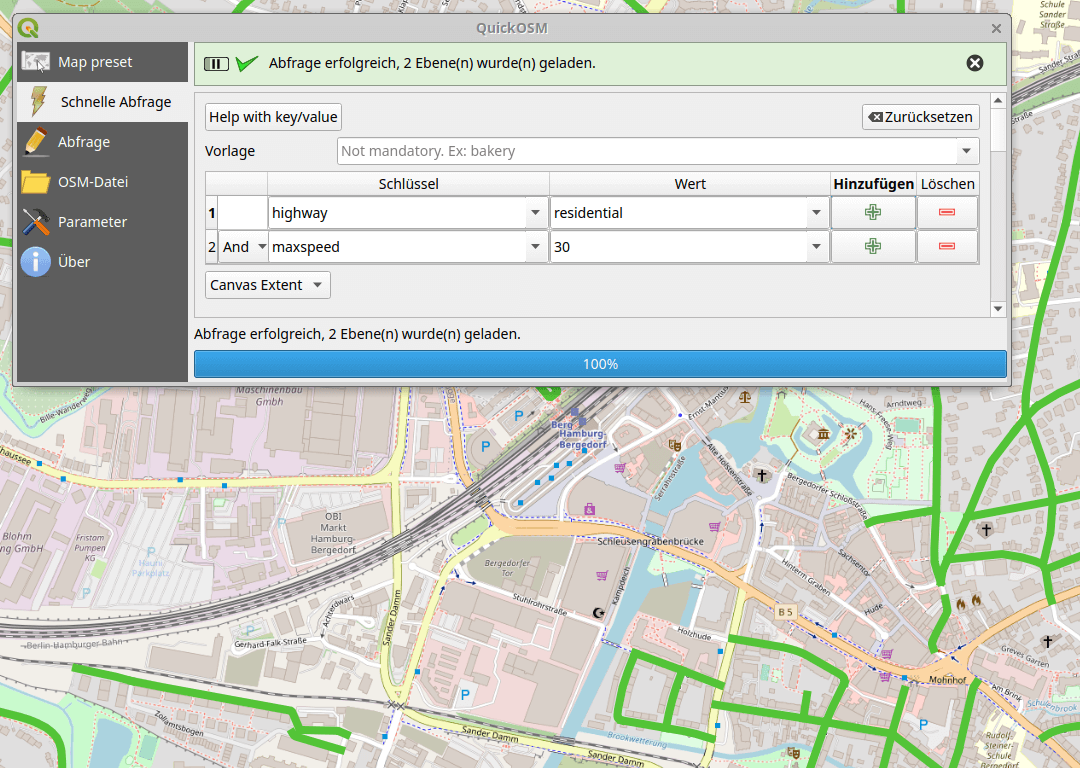Expand the Canvas Extent dropdown
Viewport: 1080px width, 768px height.
(x=268, y=285)
